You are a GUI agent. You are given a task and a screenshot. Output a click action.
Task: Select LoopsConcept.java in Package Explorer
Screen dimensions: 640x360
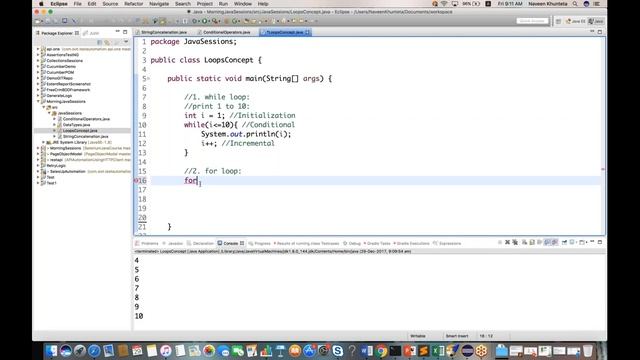(x=80, y=131)
